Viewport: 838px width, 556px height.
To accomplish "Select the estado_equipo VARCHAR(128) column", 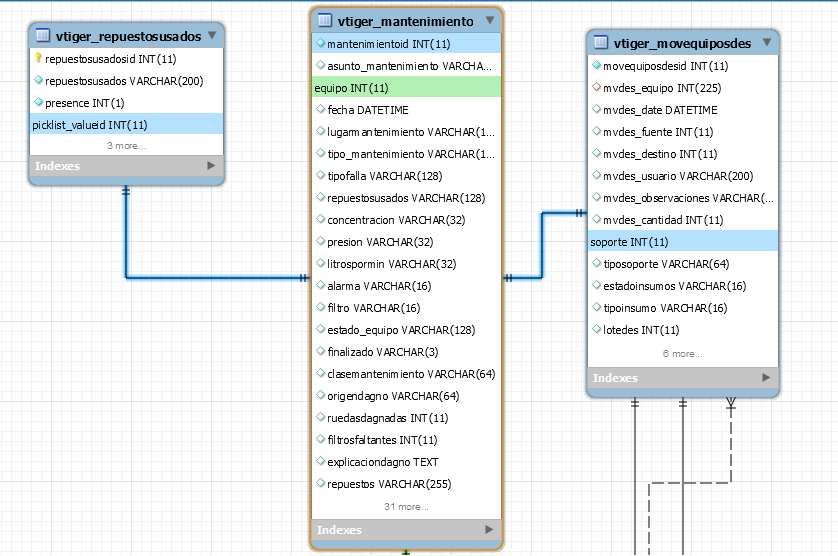I will point(406,330).
